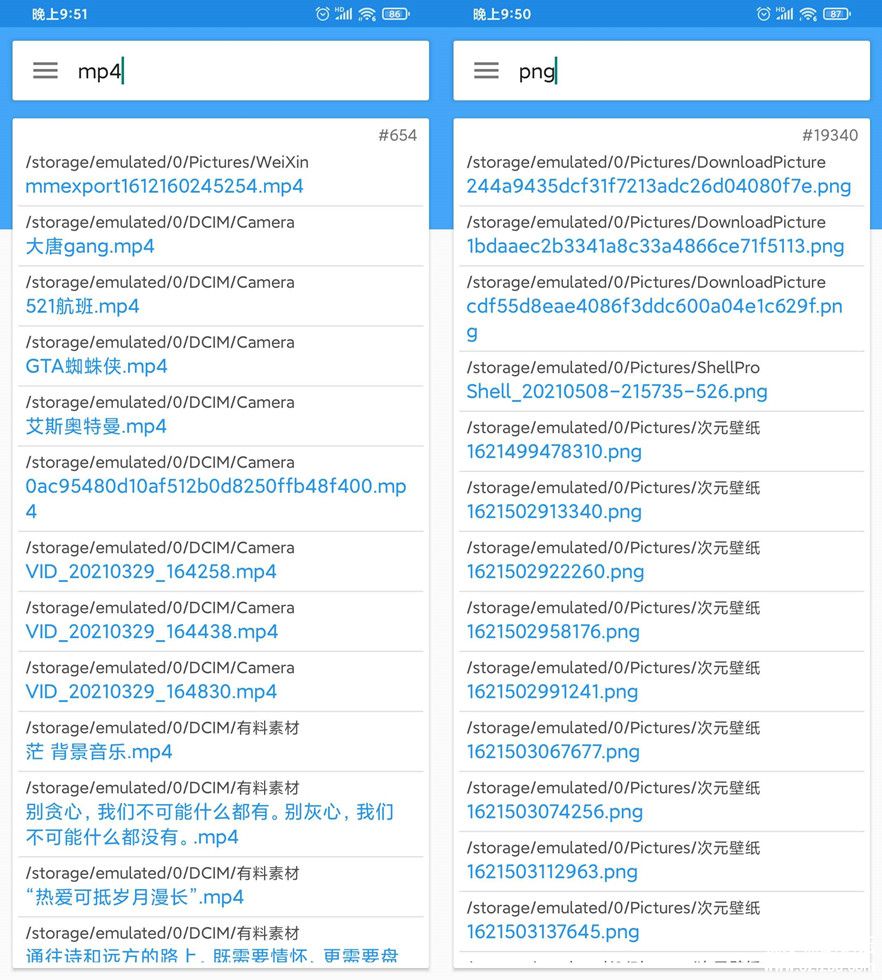Viewport: 882px width, 980px height.
Task: Tap Wi-Fi icon in left status bar
Action: (367, 14)
